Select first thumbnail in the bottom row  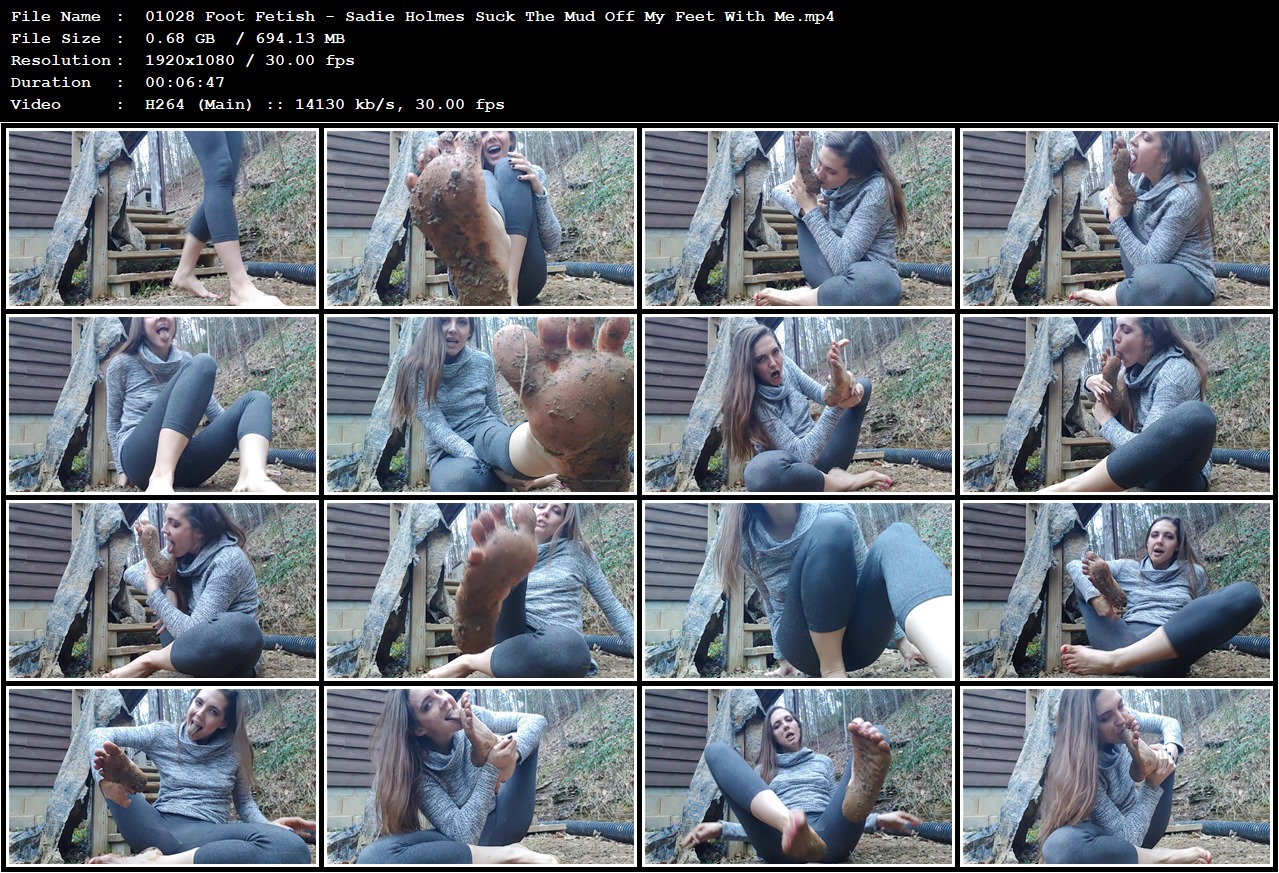[163, 776]
